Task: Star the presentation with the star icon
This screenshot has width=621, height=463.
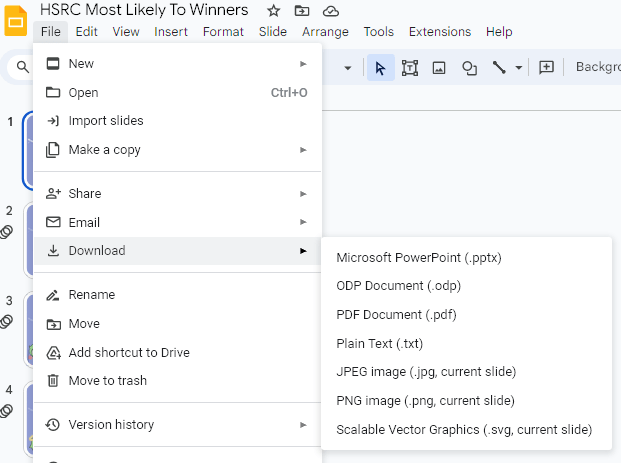Action: [x=274, y=10]
